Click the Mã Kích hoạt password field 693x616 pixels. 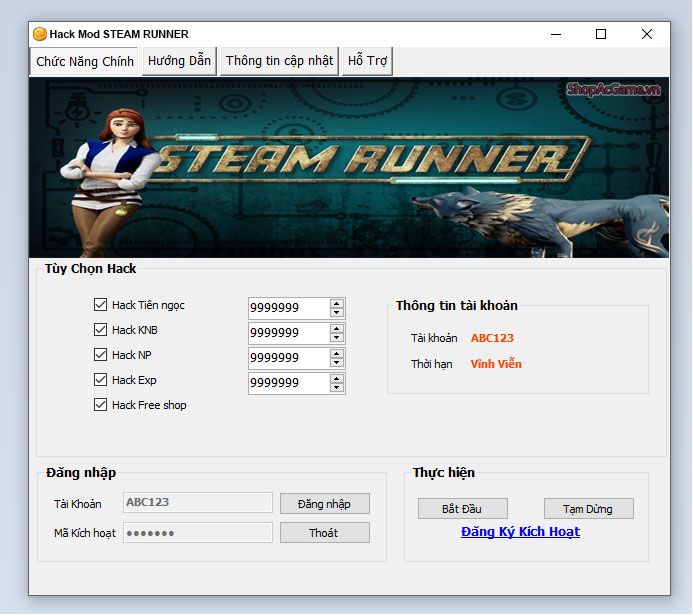(198, 532)
